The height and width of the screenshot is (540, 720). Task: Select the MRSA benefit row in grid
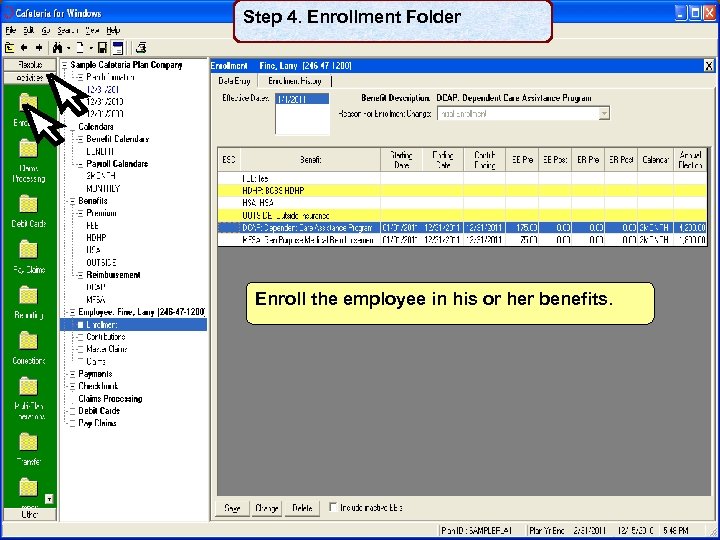click(x=461, y=240)
